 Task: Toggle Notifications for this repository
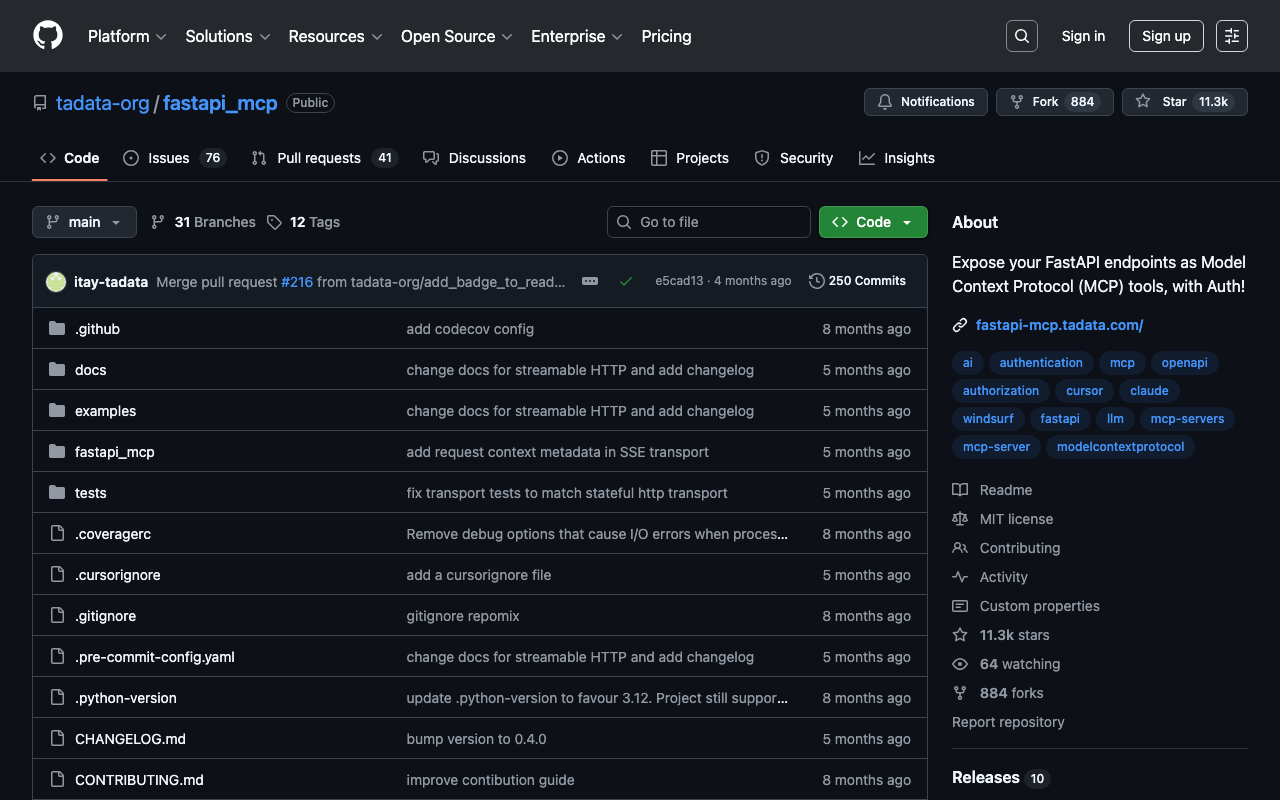coord(925,102)
